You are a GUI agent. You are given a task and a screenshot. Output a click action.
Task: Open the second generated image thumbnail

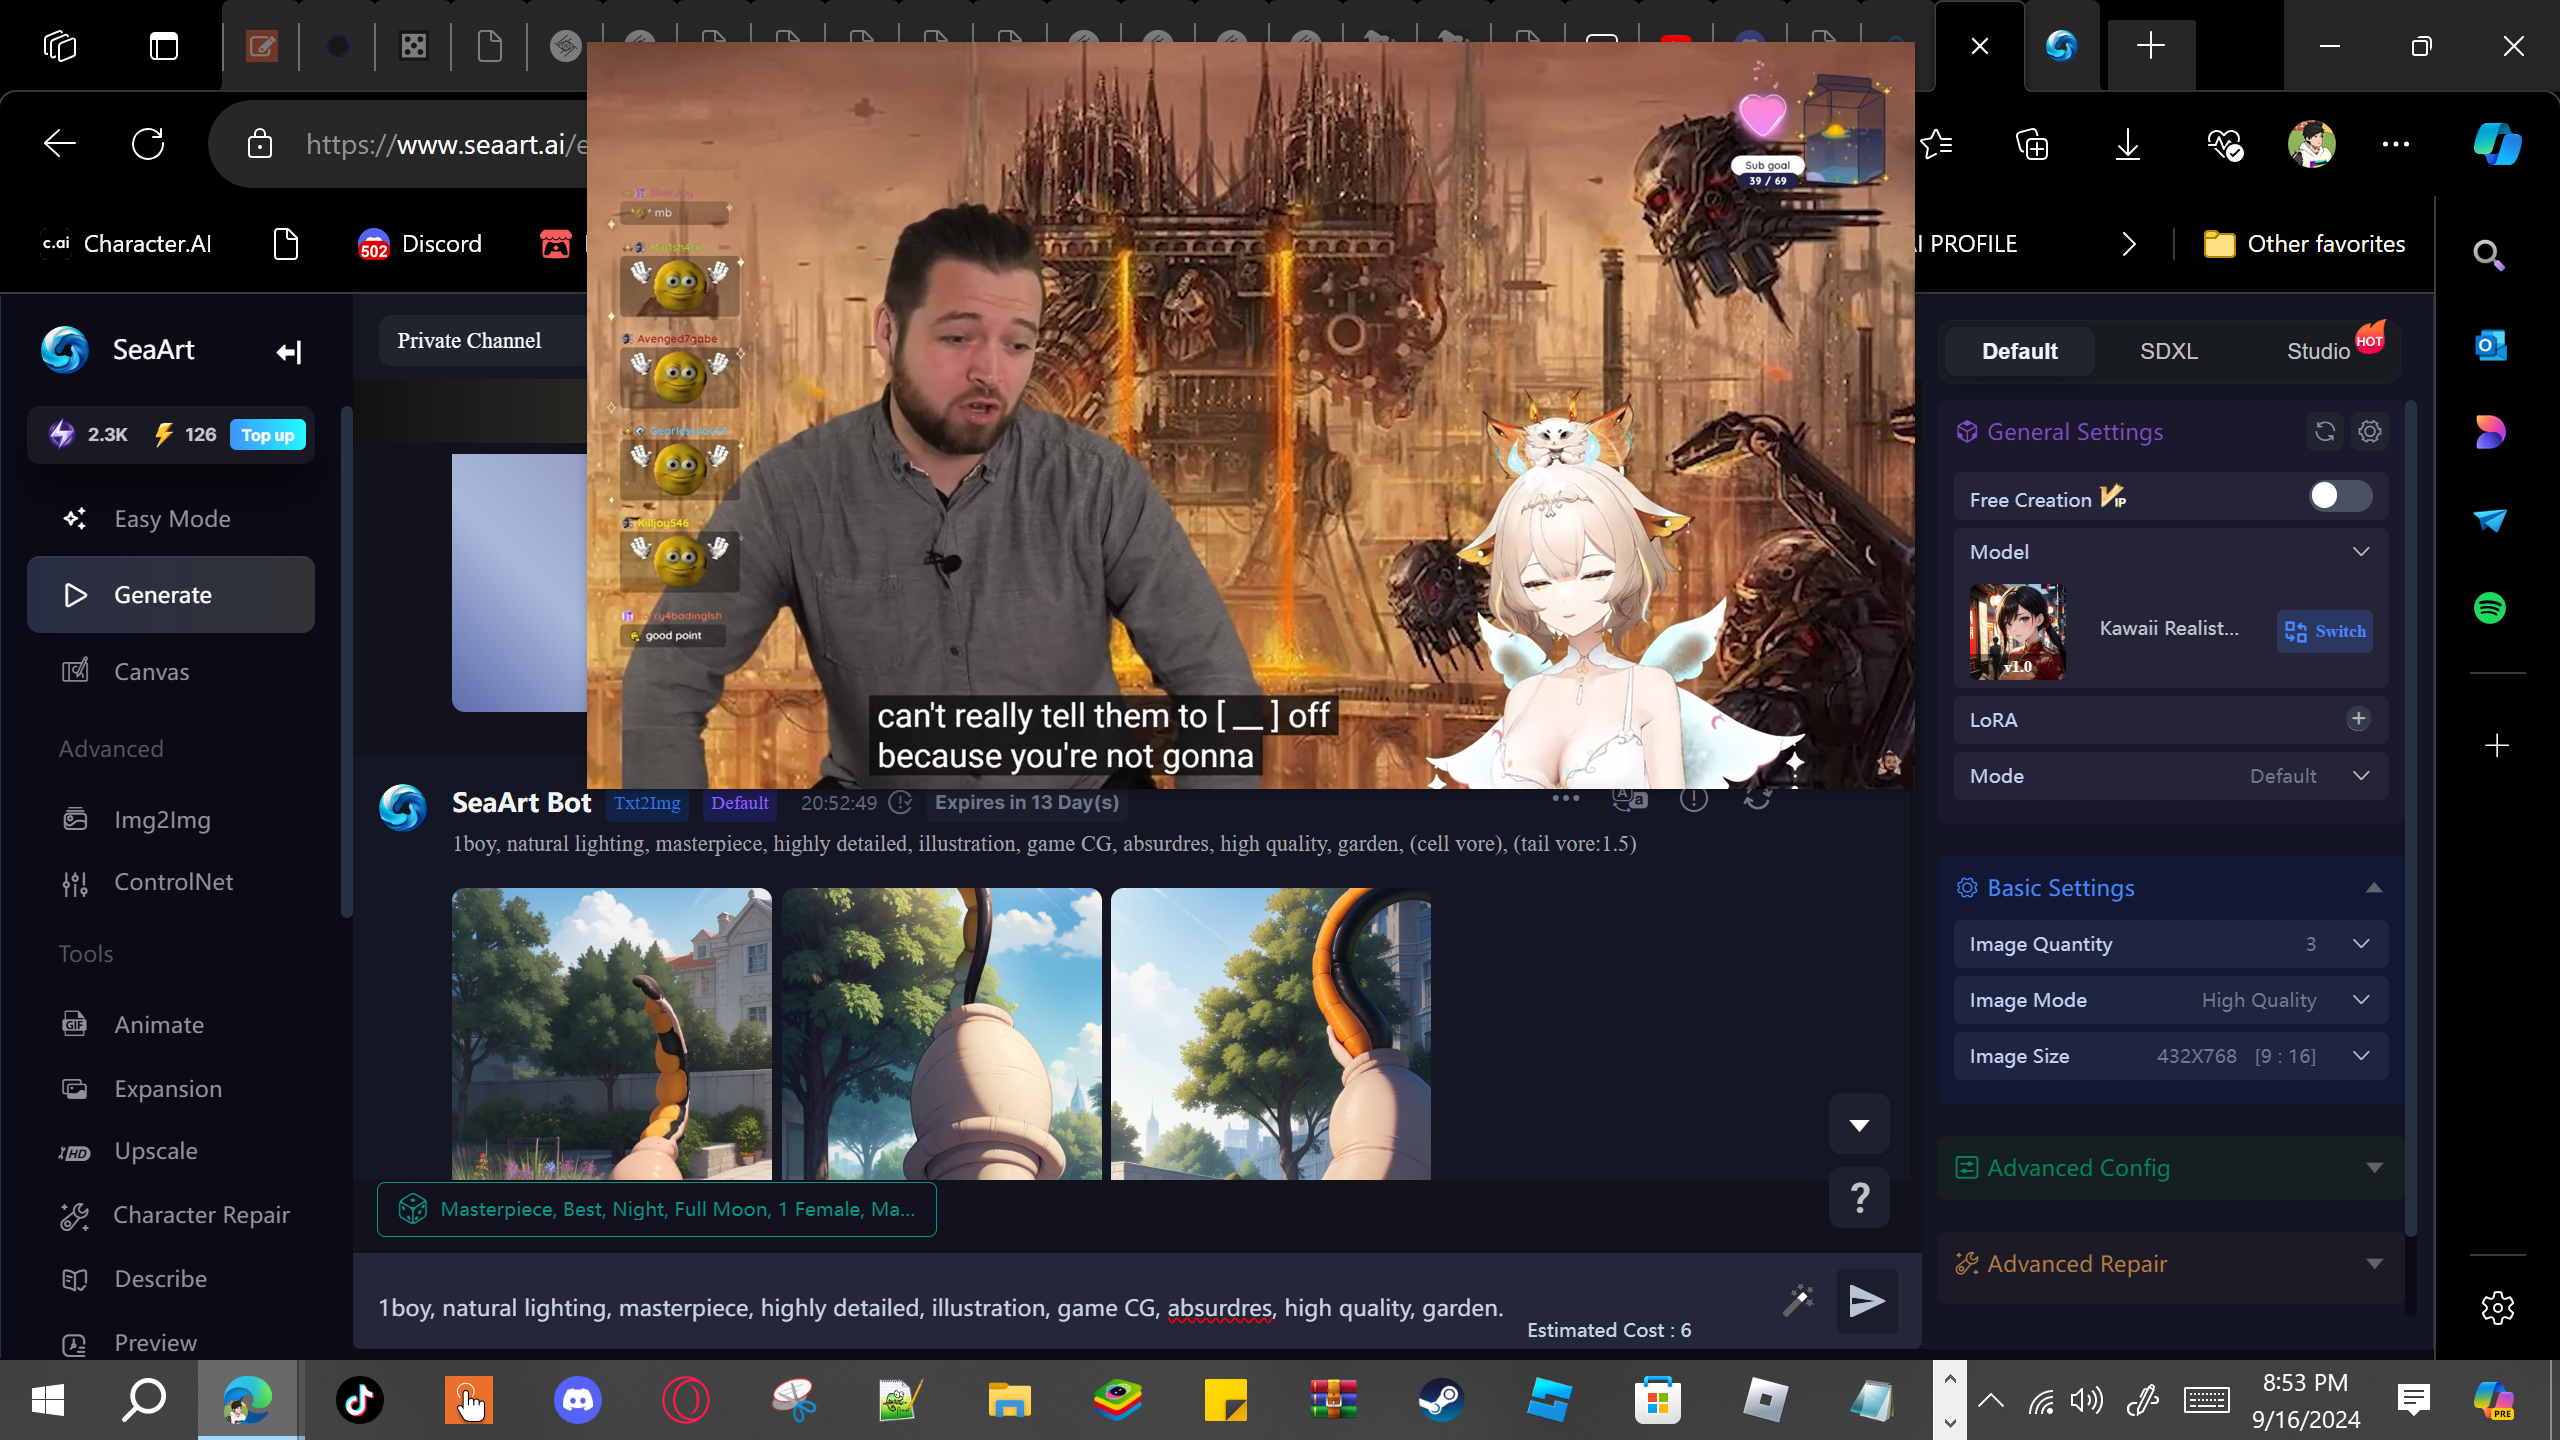pos(942,1034)
